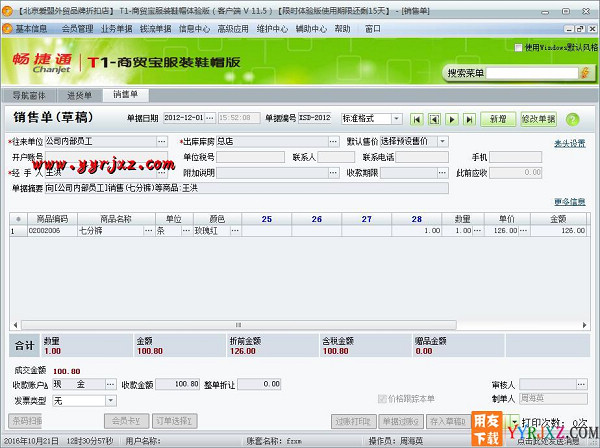Screen dimensions: 600x448
Task: Open the 帮助 menu
Action: [342, 29]
